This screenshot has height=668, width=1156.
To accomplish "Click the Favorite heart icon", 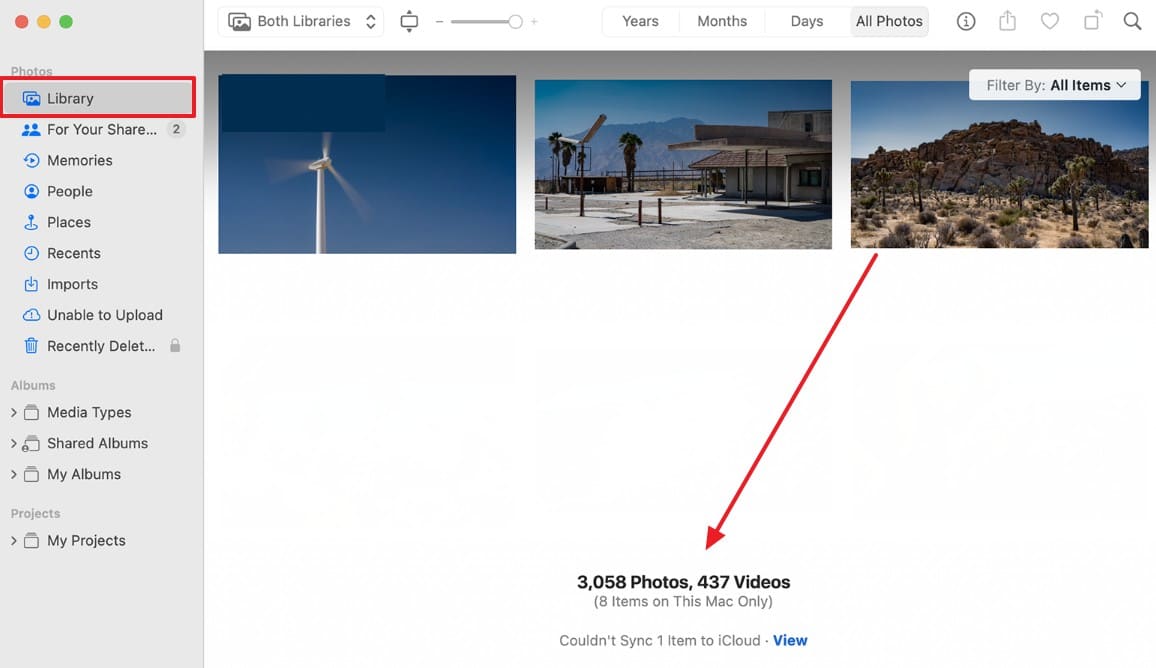I will coord(1050,21).
